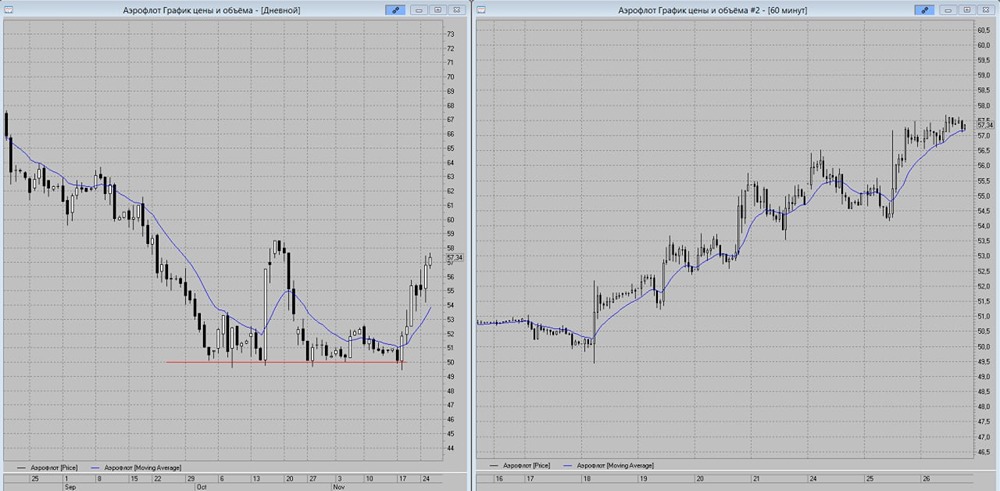
Task: Open the window menu icon of the 60-minute chart
Action: pyautogui.click(x=482, y=10)
